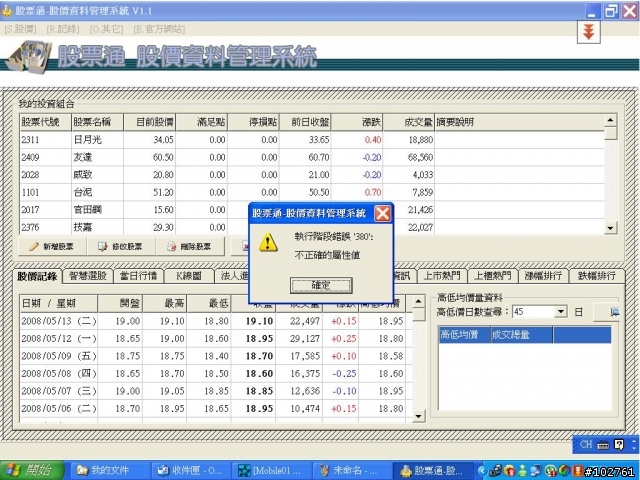Switch to the [Mobile01 taskbar window
Viewport: 640px width, 480px height.
point(271,471)
